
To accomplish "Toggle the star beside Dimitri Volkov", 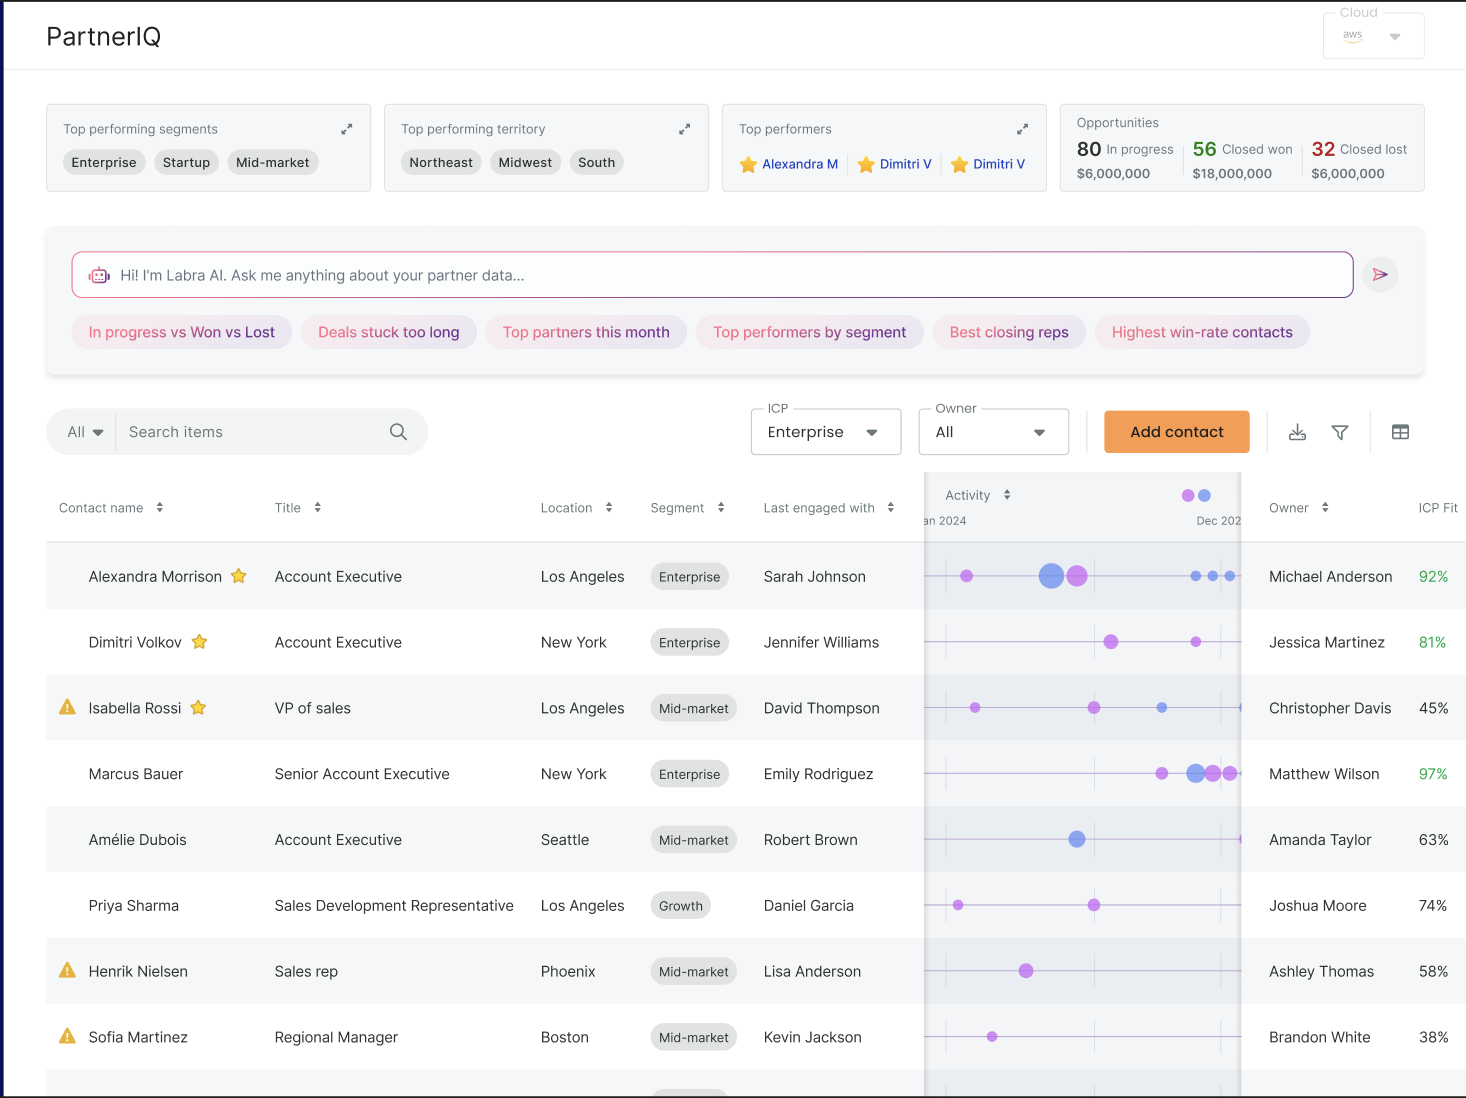I will point(200,642).
